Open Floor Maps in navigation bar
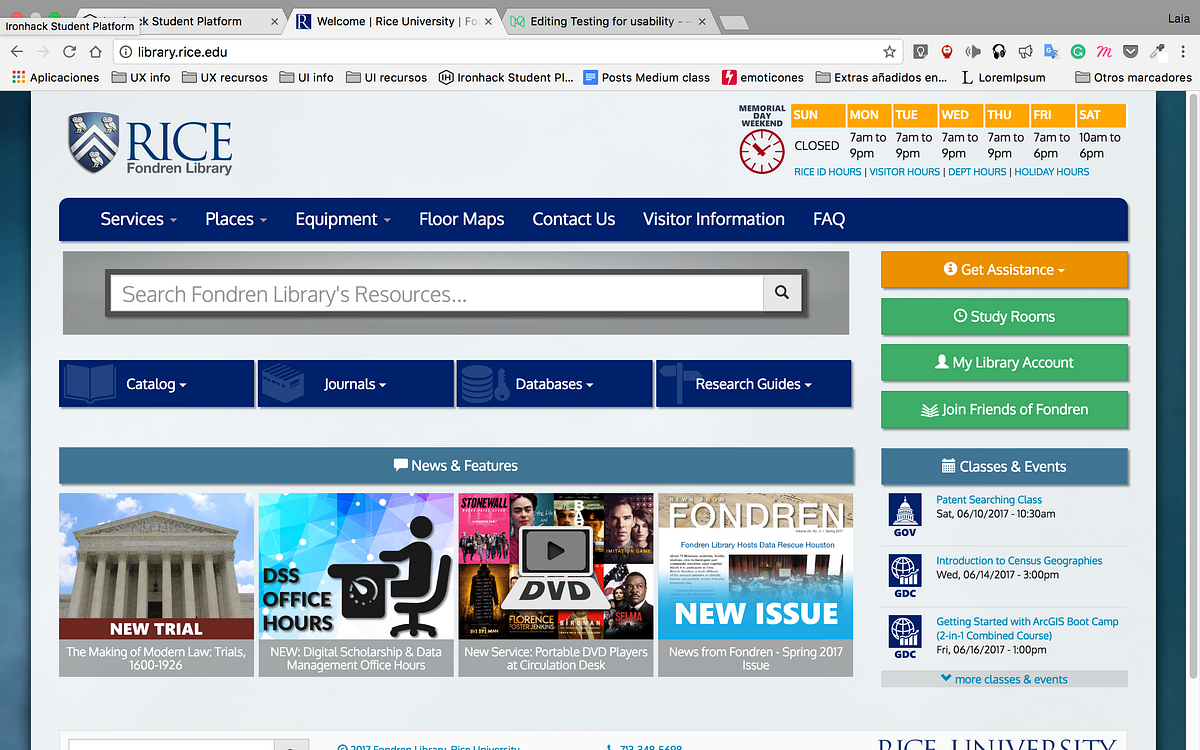1200x750 pixels. click(x=461, y=219)
